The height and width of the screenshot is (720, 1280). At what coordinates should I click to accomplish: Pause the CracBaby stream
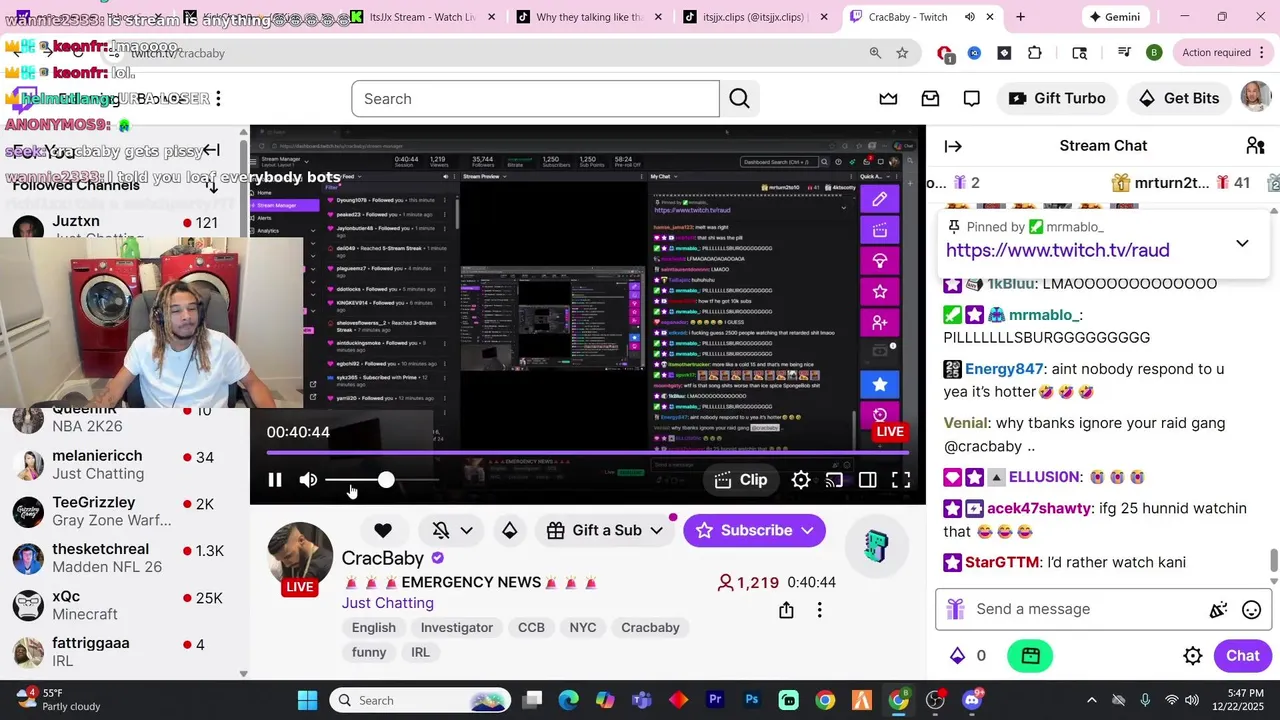click(275, 480)
